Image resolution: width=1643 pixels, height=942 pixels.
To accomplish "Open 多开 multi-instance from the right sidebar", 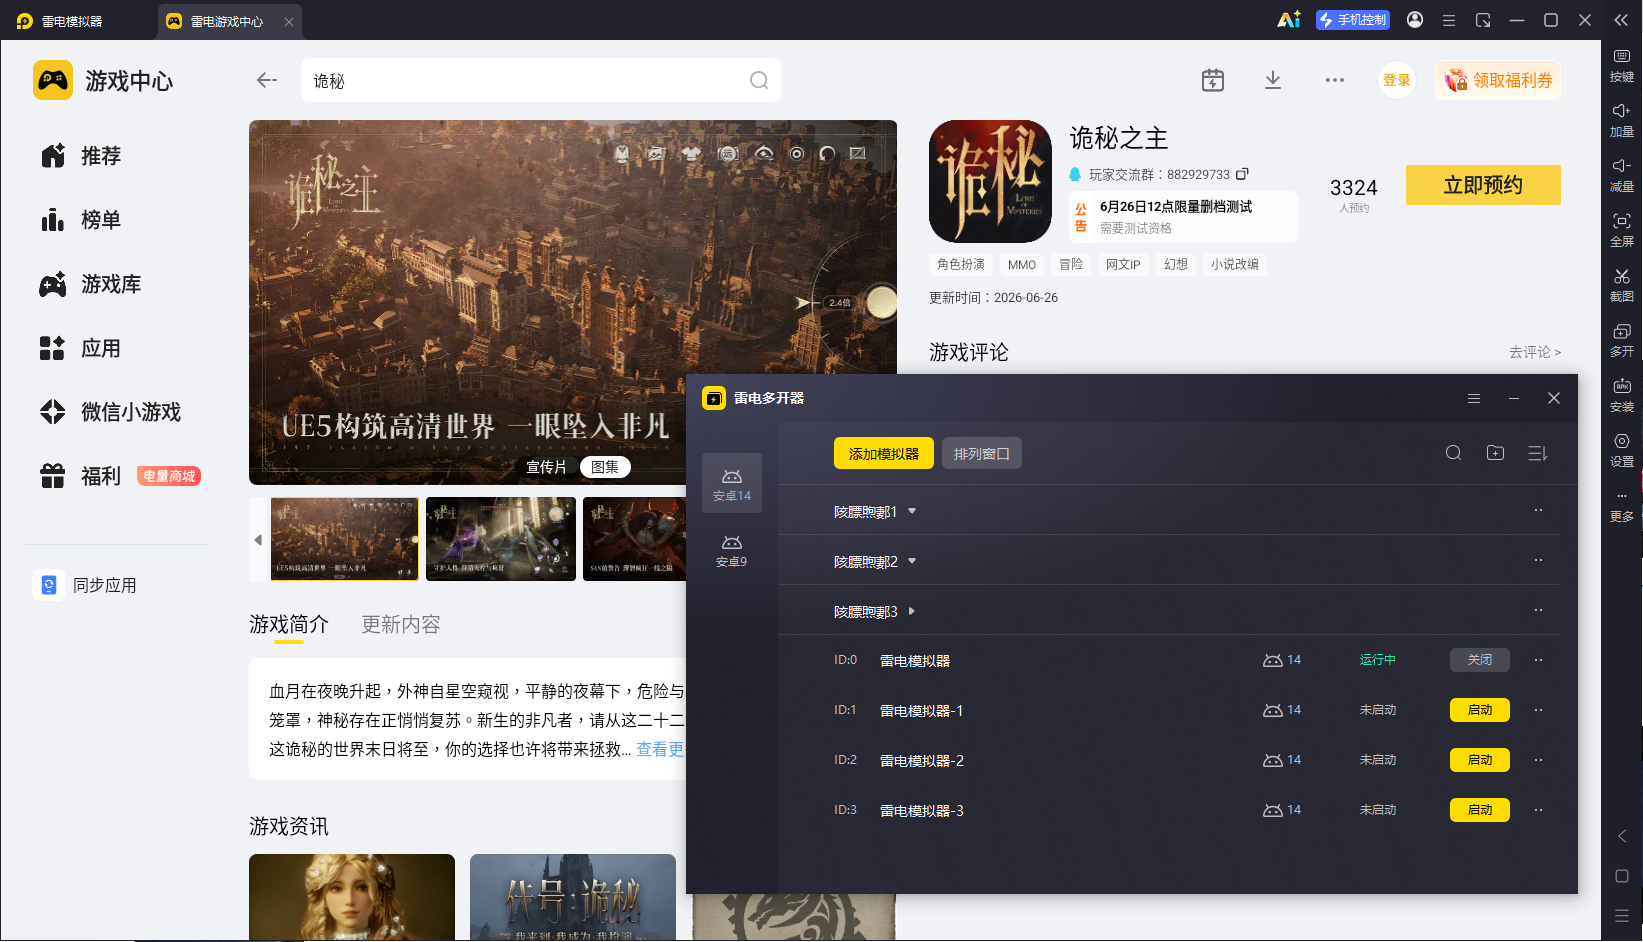I will [1622, 340].
